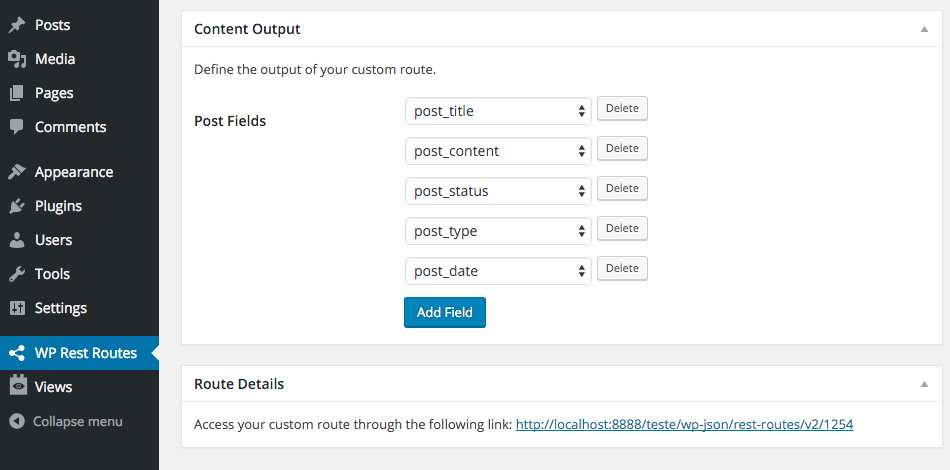Click the Posts pushpin icon

pos(17,25)
